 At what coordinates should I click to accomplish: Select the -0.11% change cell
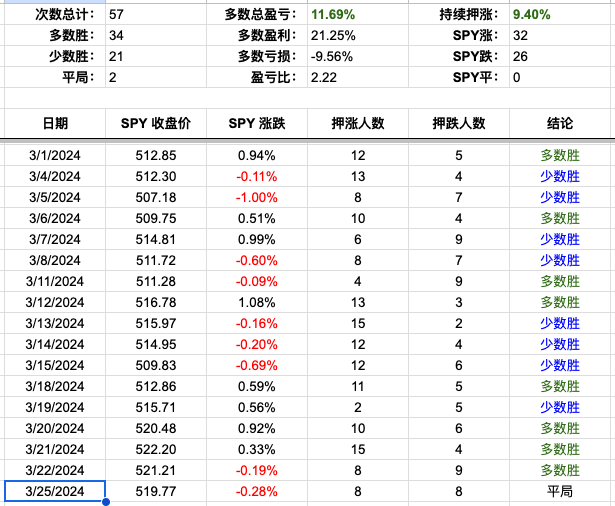pos(257,177)
